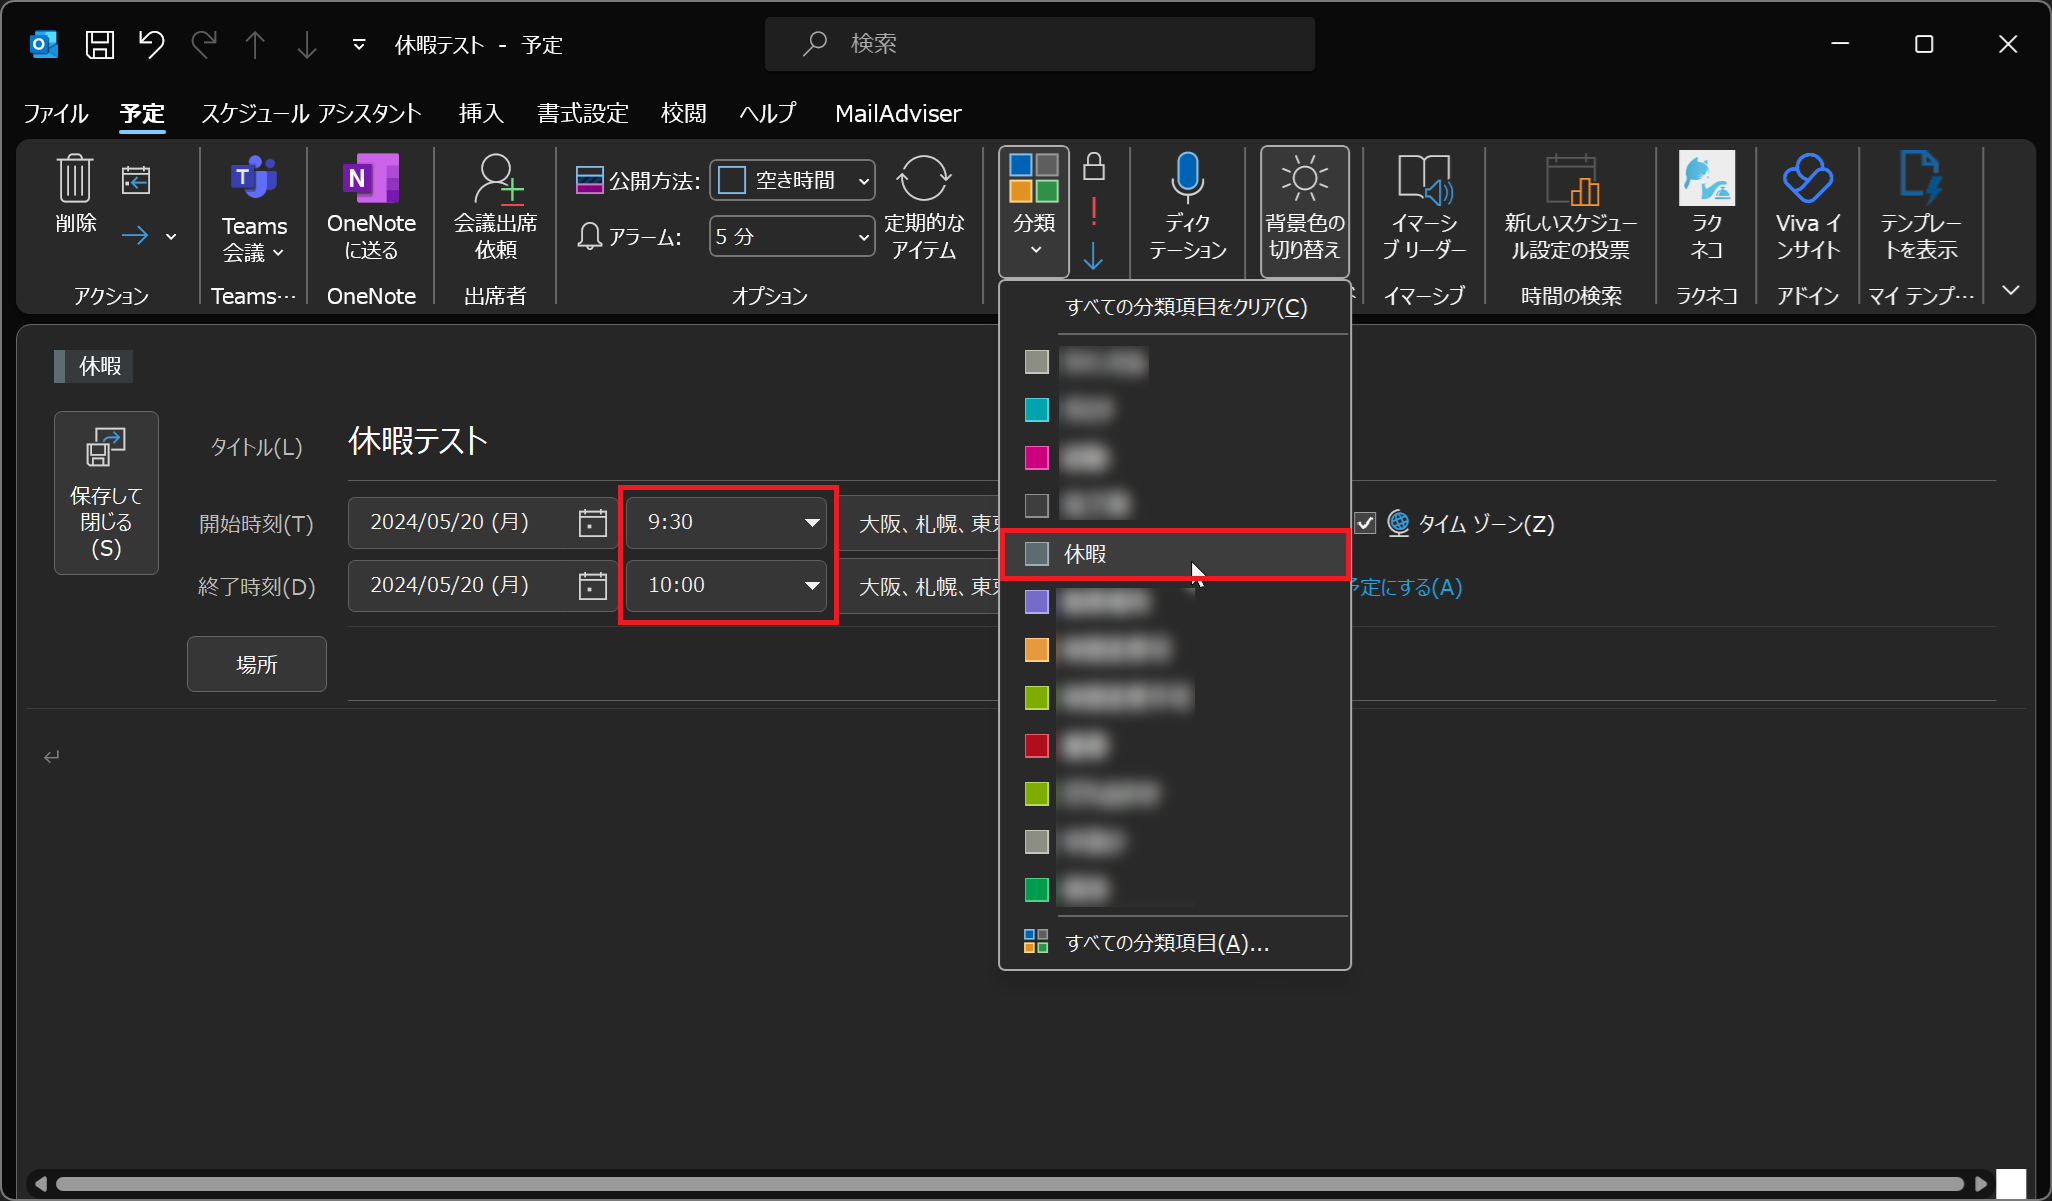Click the magenta category color swatch
Viewport: 2052px width, 1201px height.
point(1036,458)
